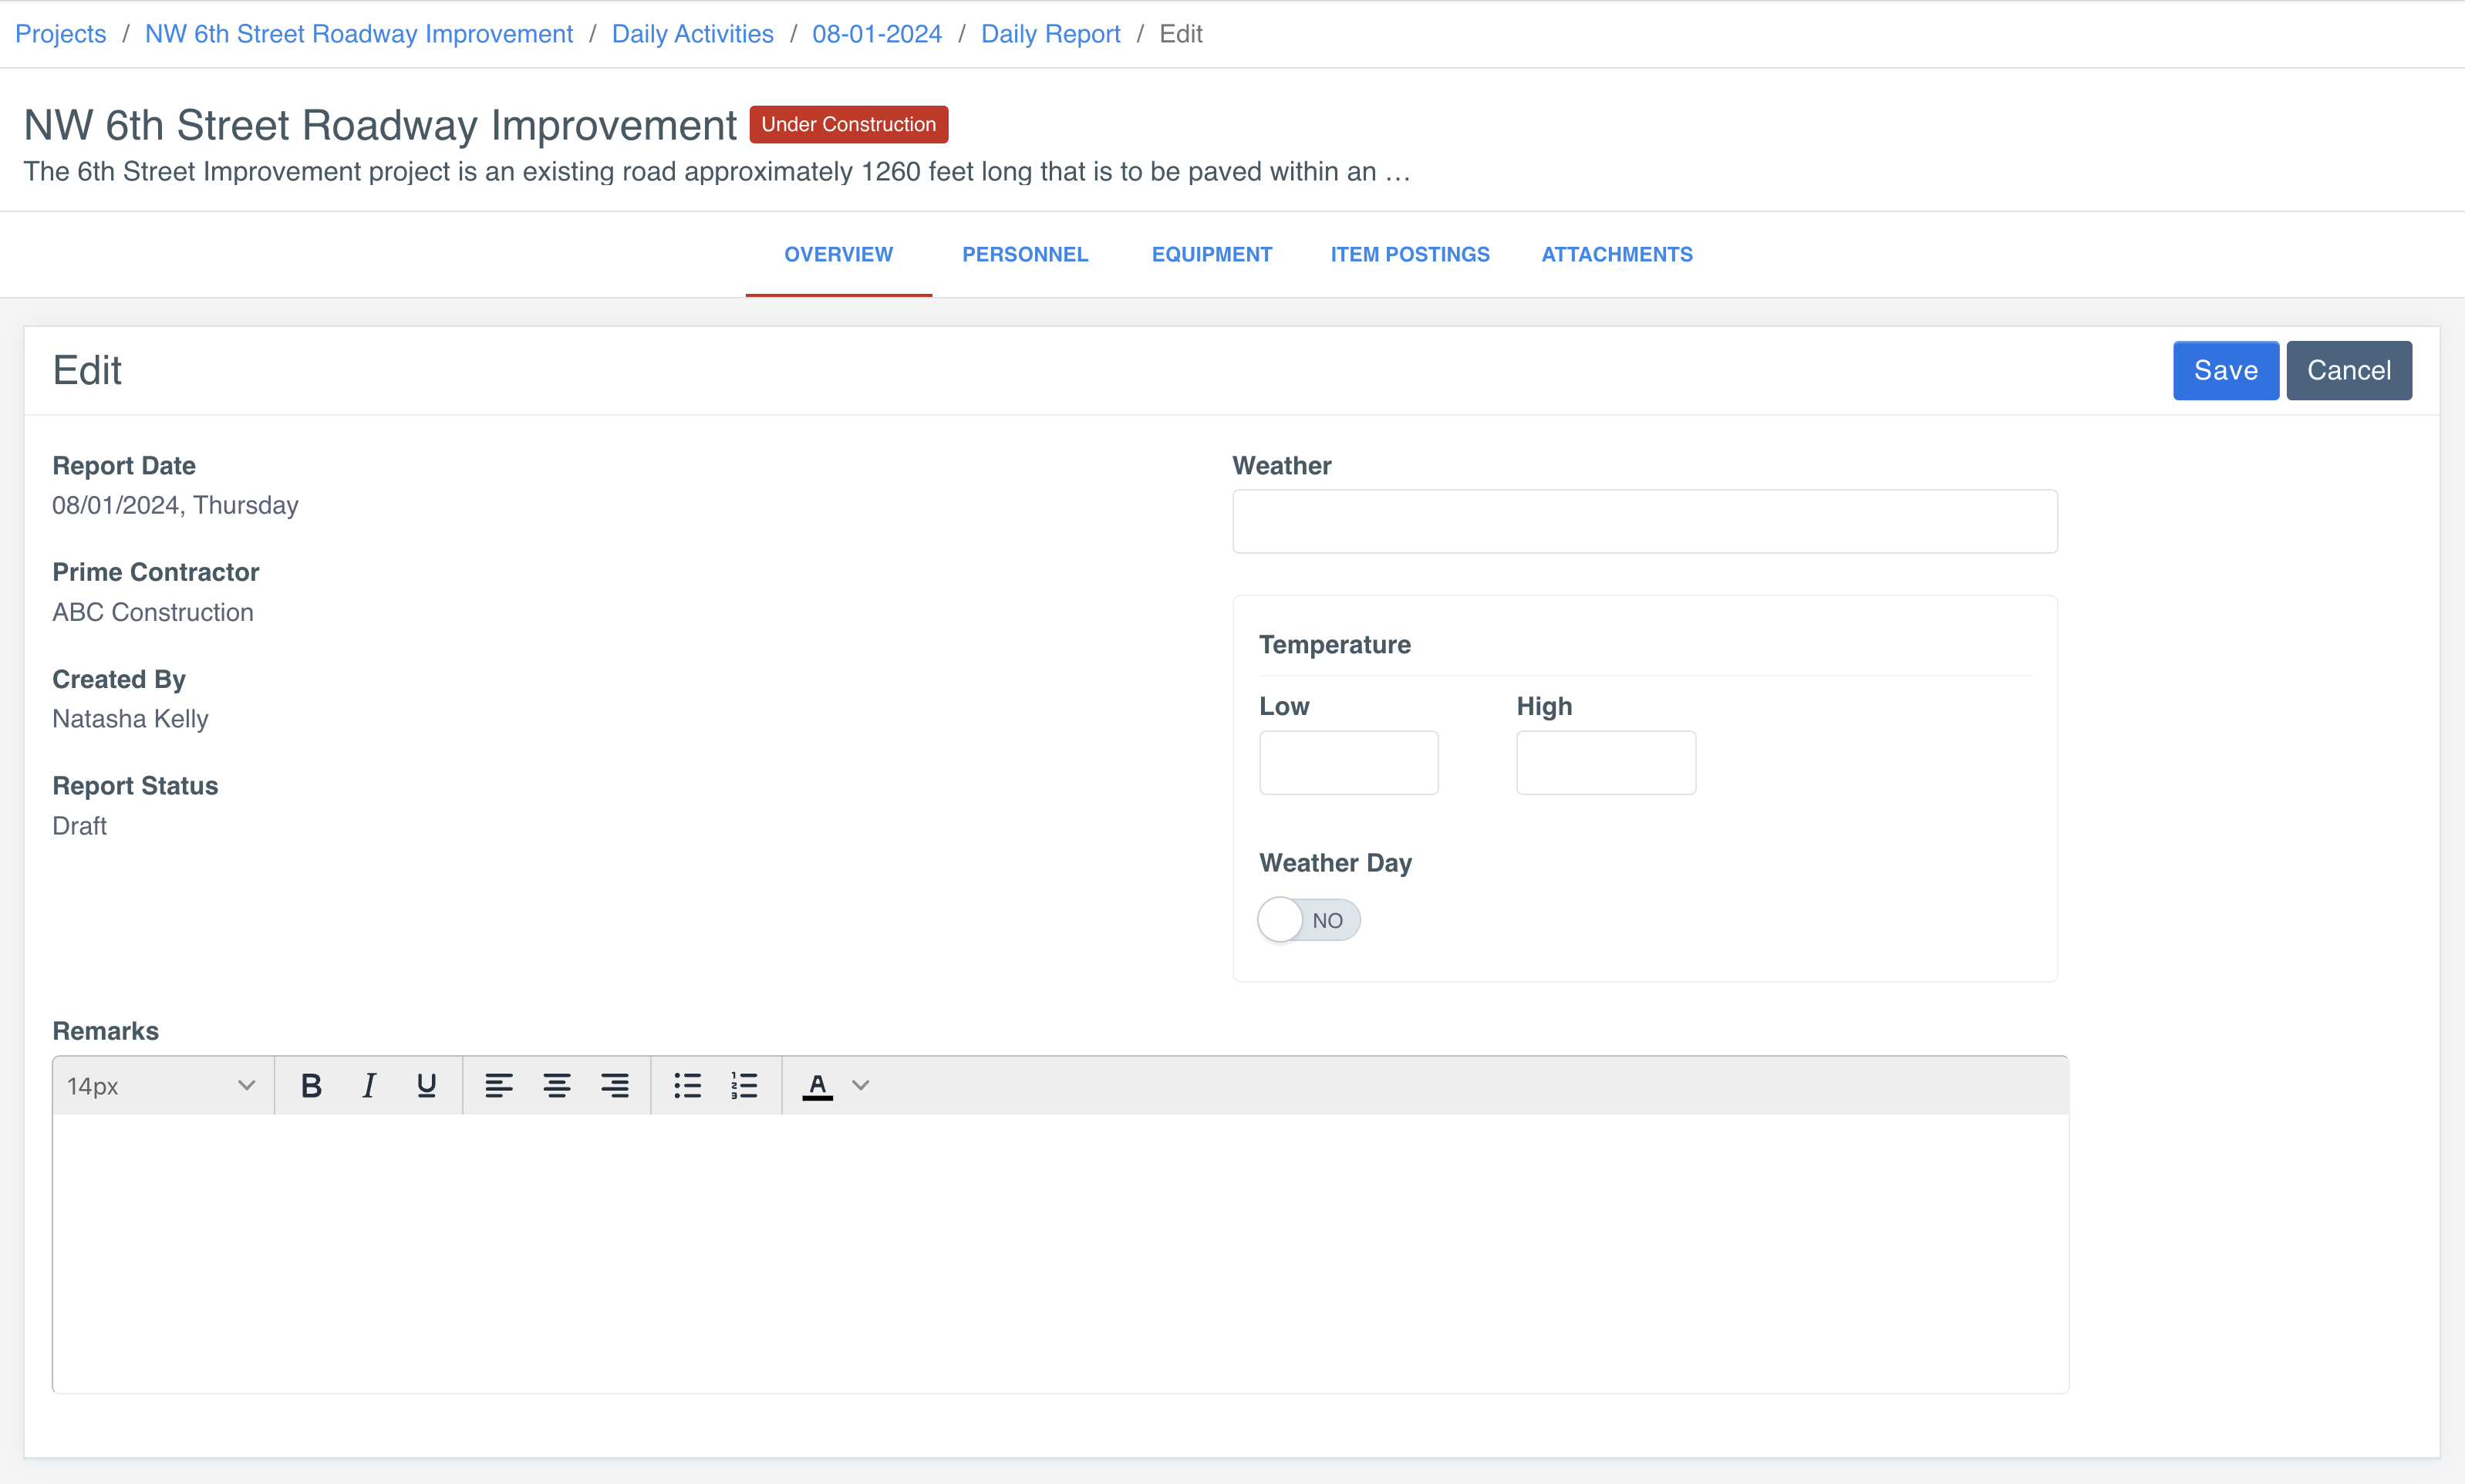Center-align the remarks text
The height and width of the screenshot is (1484, 2465).
[557, 1086]
